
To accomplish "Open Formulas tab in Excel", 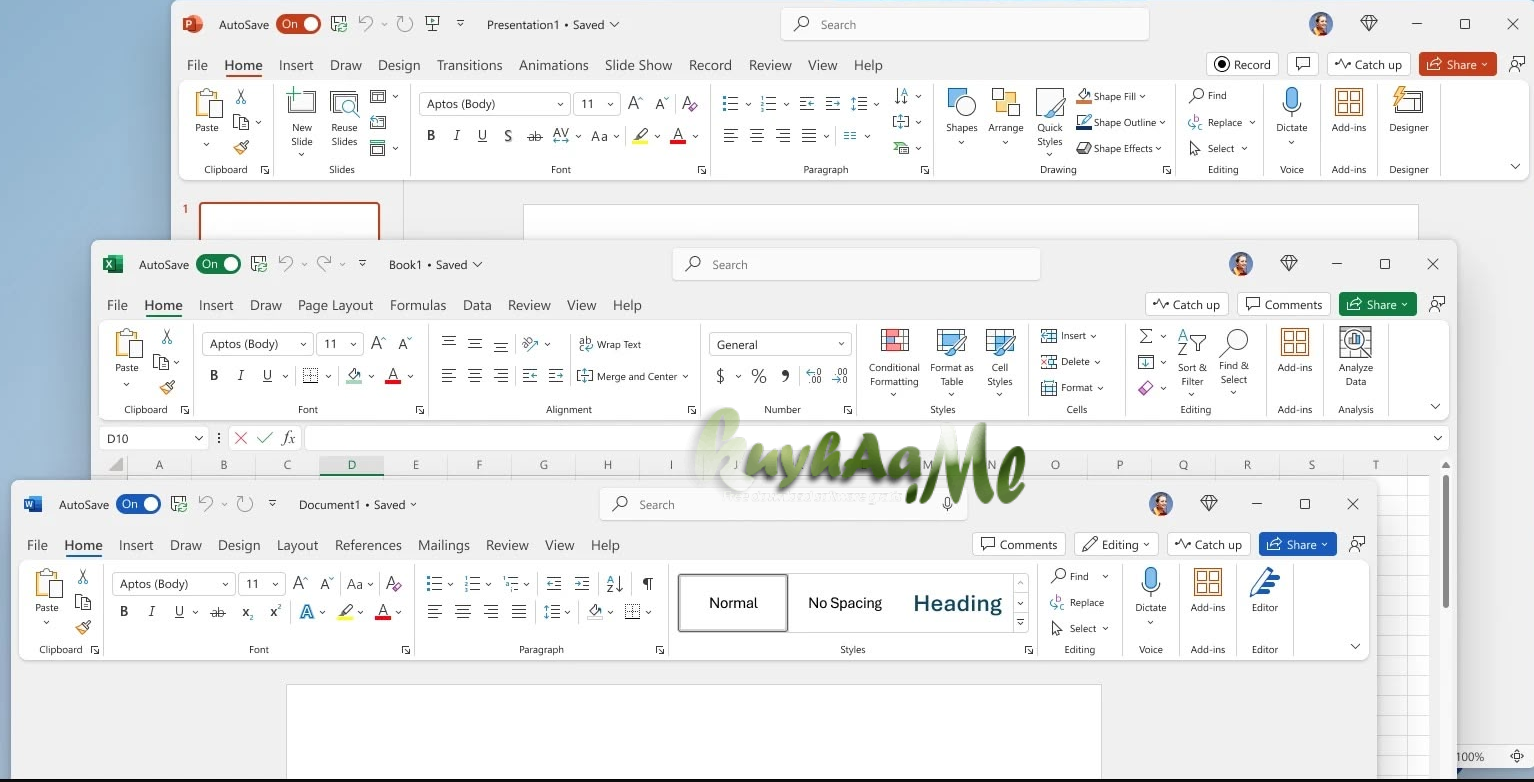I will 418,305.
